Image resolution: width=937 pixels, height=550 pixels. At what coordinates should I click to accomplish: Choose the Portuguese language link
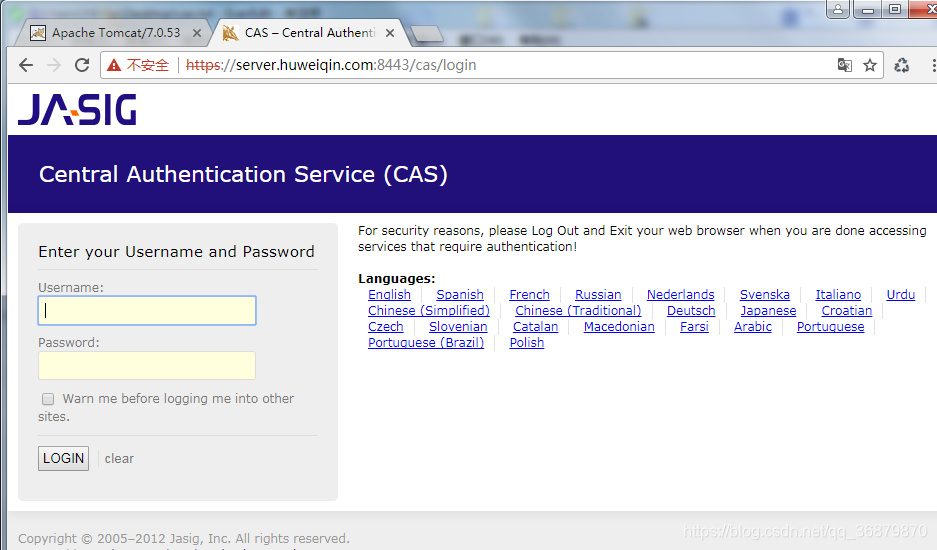tap(831, 327)
